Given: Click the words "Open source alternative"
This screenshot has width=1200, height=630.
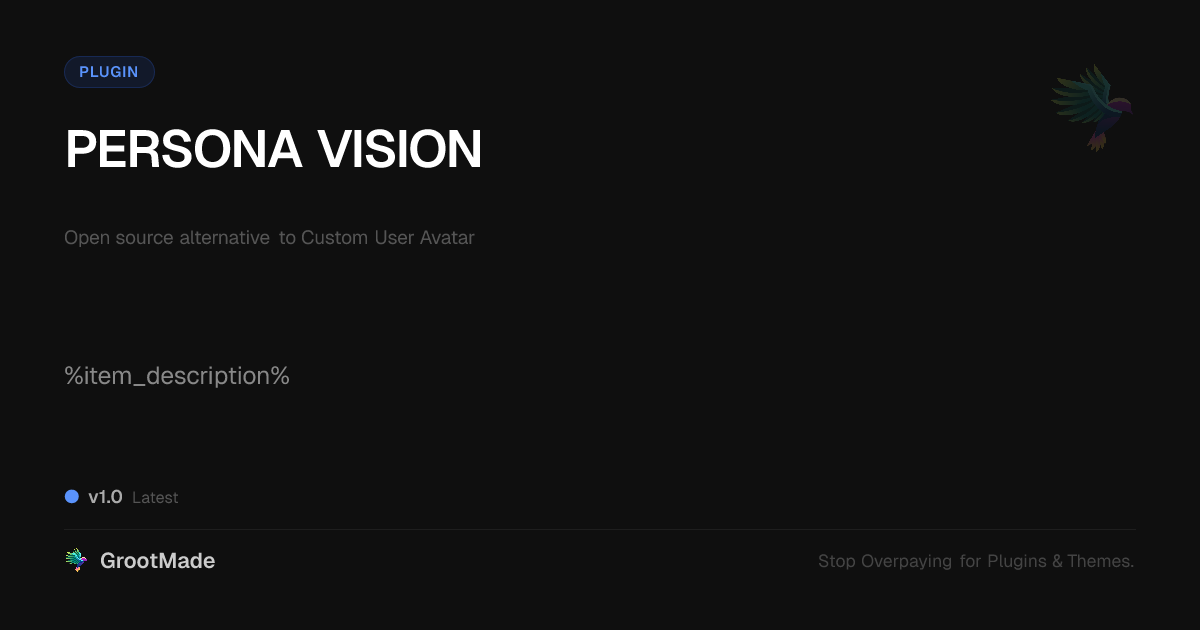Looking at the screenshot, I should point(167,238).
